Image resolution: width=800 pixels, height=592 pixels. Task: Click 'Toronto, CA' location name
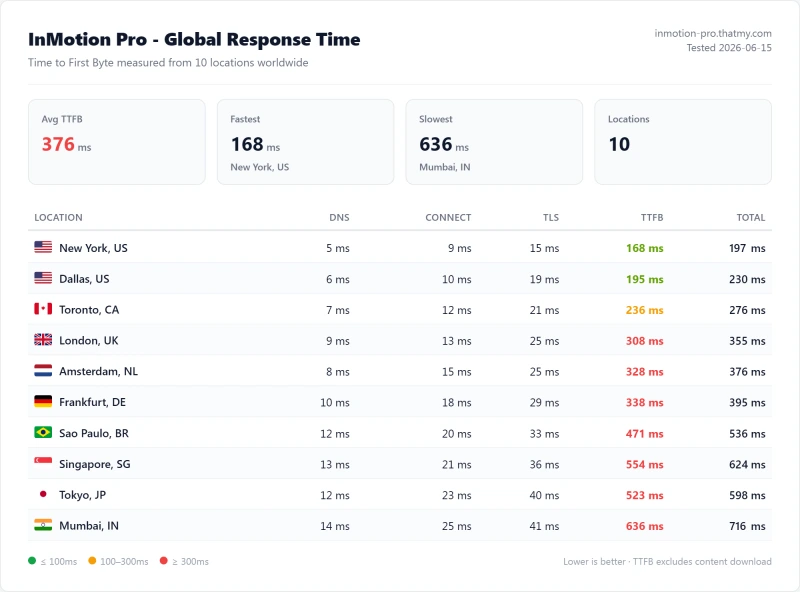(89, 310)
